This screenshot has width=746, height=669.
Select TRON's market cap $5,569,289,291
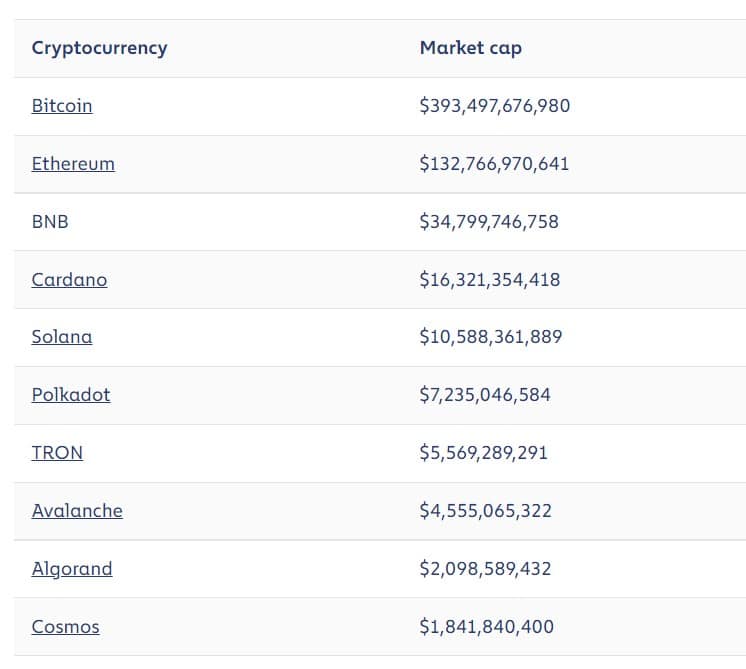pos(484,453)
